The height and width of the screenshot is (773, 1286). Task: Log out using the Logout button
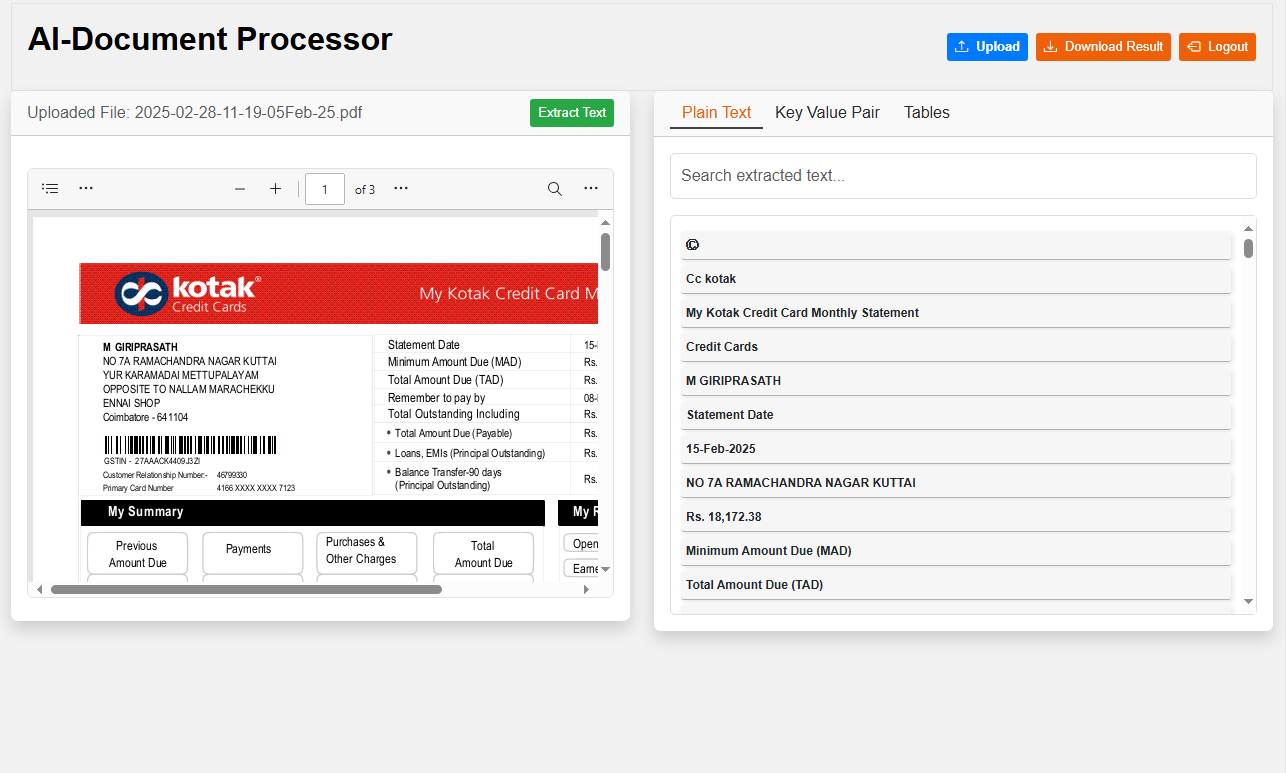(1217, 47)
